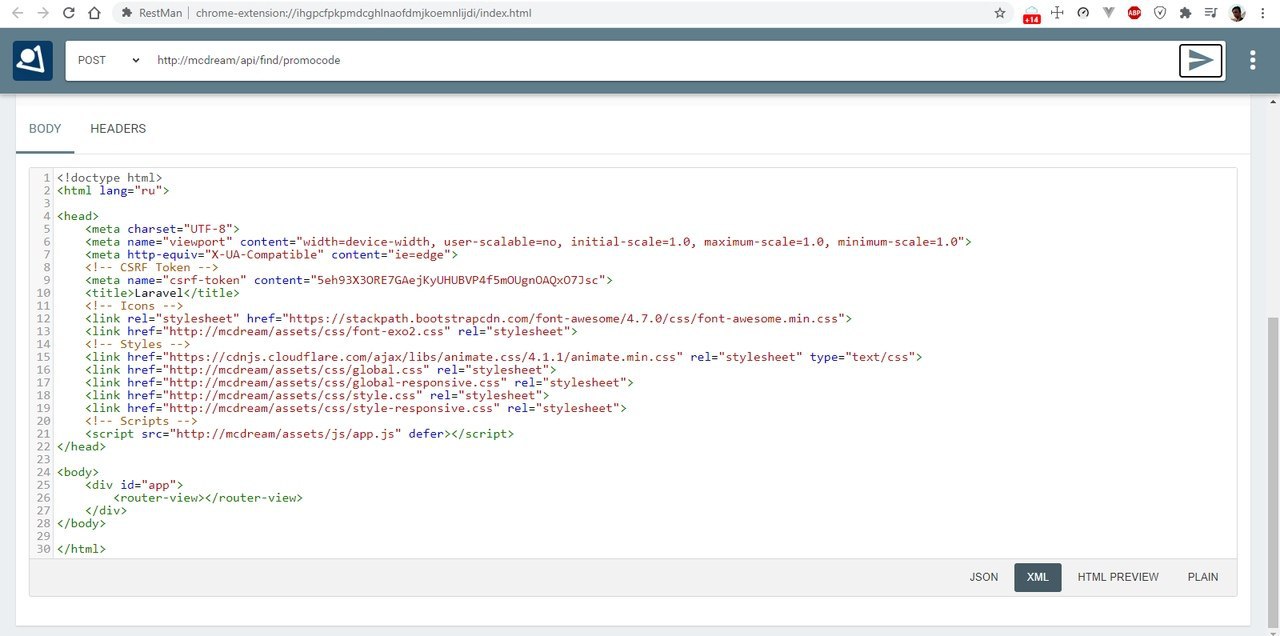Open the RestMan three-dot options menu
Viewport: 1280px width, 636px height.
click(1252, 60)
